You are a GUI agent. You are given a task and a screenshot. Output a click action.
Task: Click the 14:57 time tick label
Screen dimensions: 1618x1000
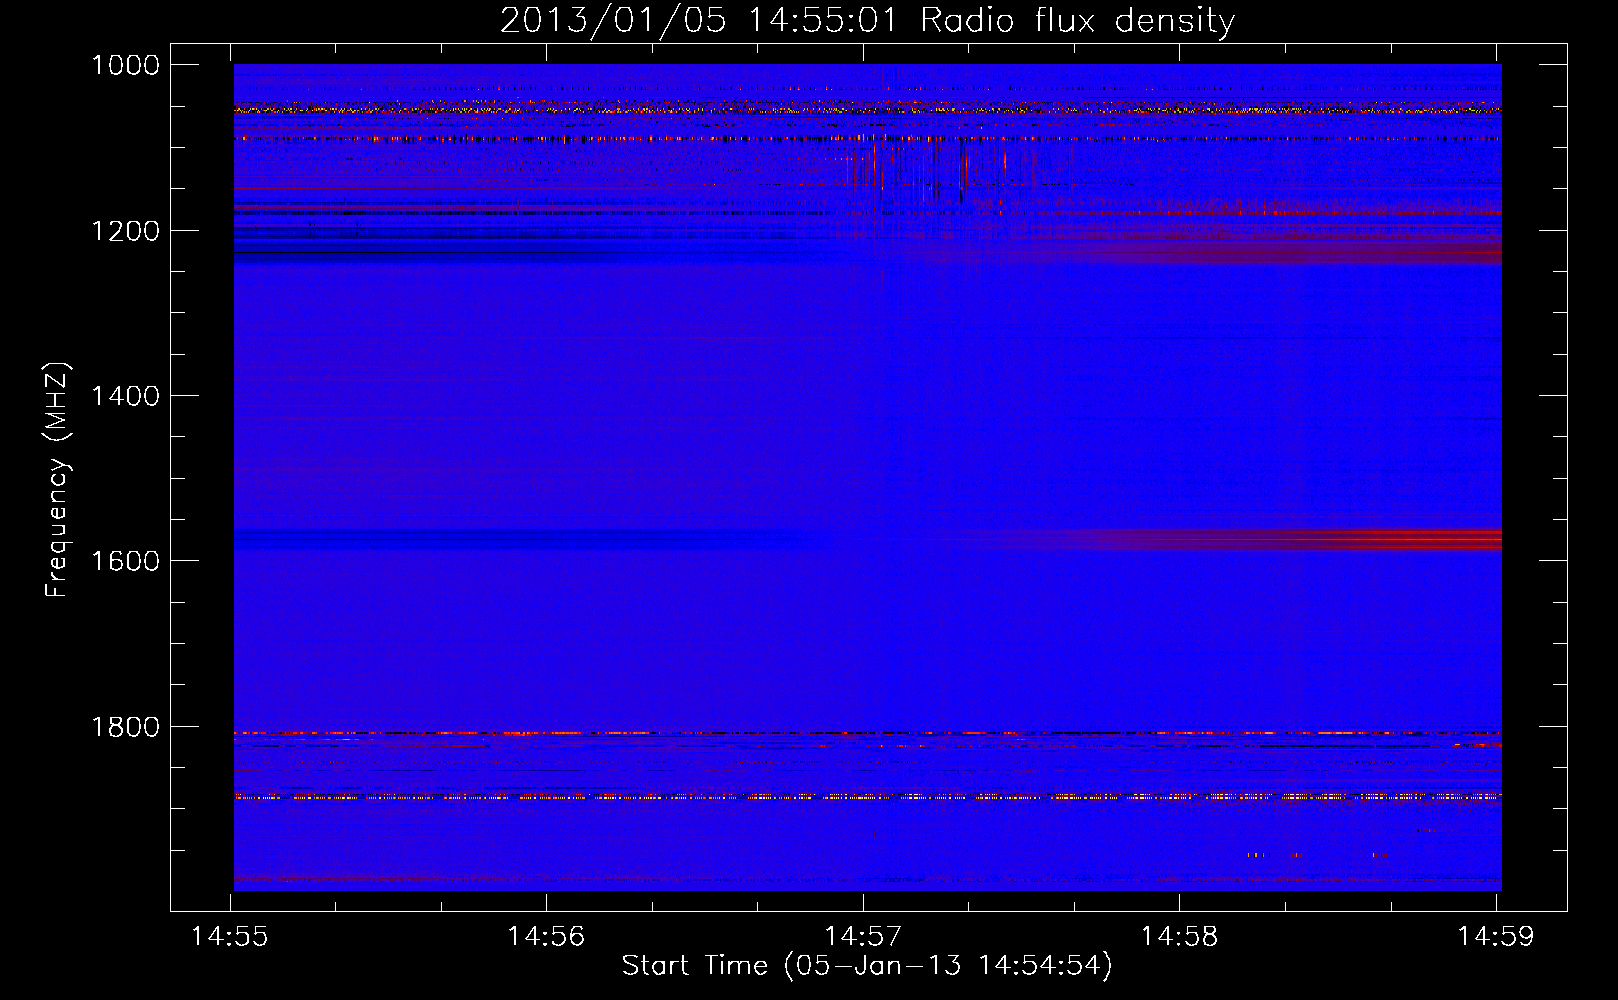pyautogui.click(x=863, y=936)
